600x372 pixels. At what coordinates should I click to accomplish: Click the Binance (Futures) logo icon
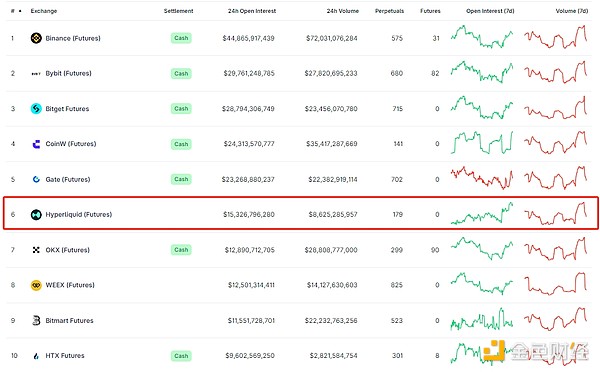(36, 38)
